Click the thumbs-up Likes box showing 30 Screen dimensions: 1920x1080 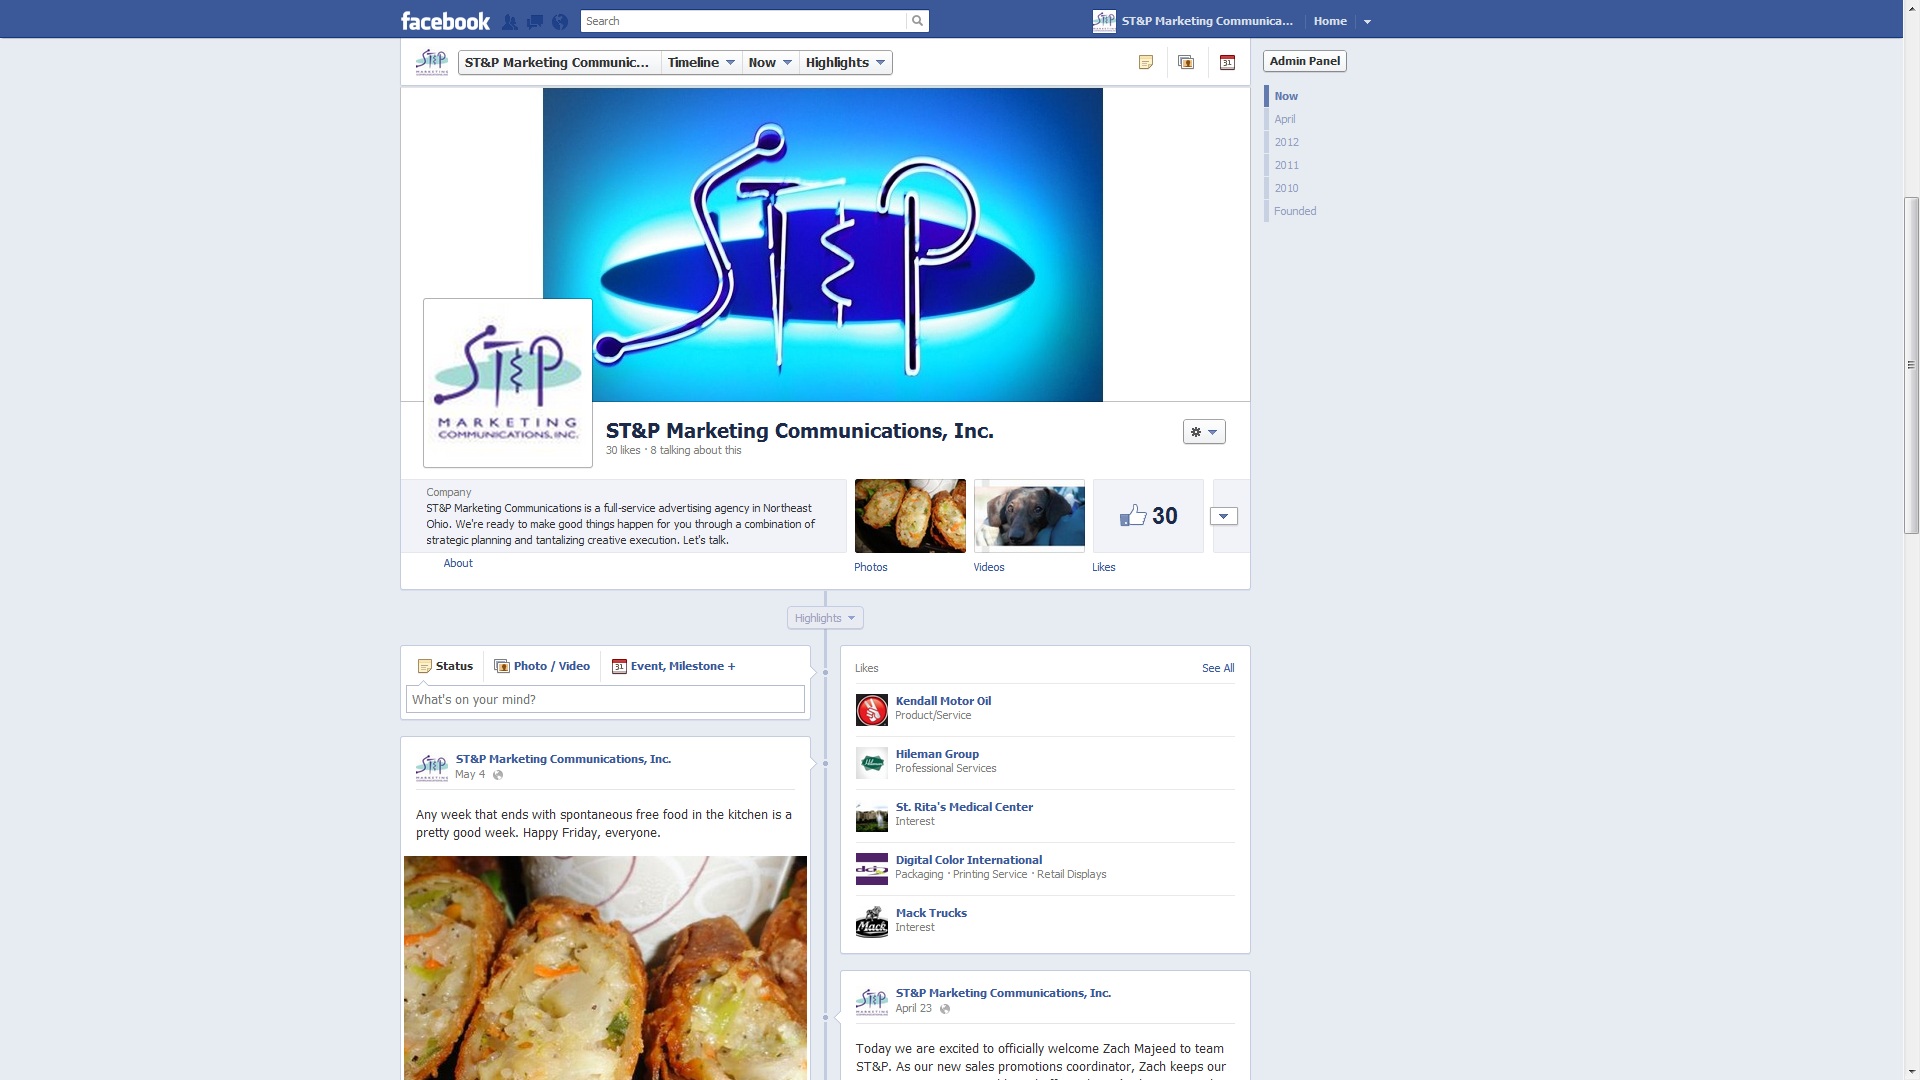(1148, 516)
